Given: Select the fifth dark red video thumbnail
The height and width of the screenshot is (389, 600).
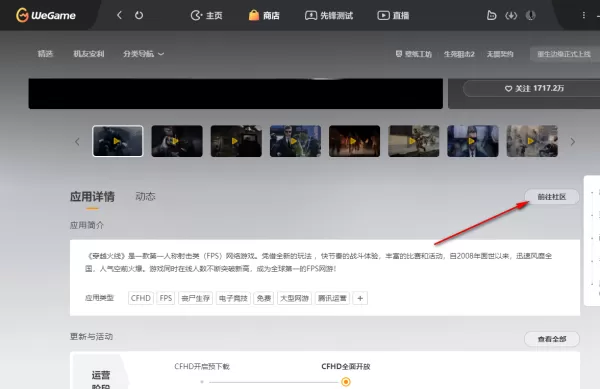Looking at the screenshot, I should 354,141.
